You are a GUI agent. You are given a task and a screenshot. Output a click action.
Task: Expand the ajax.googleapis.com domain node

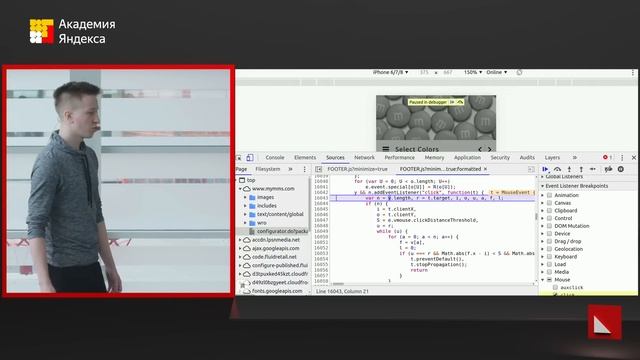[x=240, y=249]
